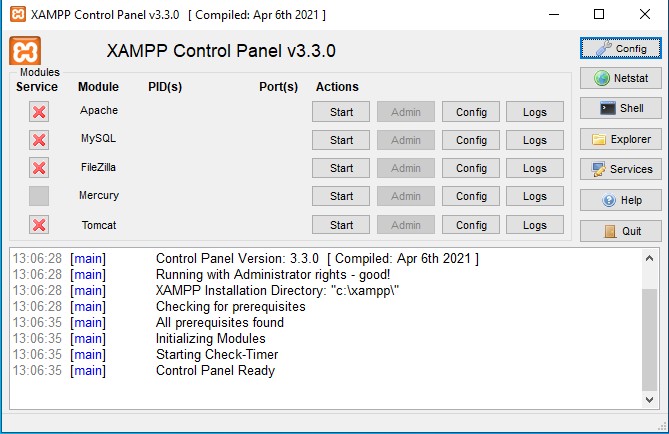This screenshot has height=434, width=669.
Task: Launch the Shell terminal
Action: click(620, 109)
